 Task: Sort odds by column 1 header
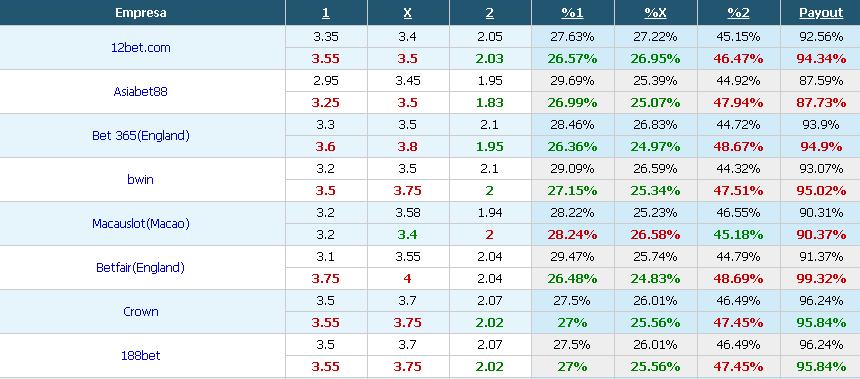[326, 13]
